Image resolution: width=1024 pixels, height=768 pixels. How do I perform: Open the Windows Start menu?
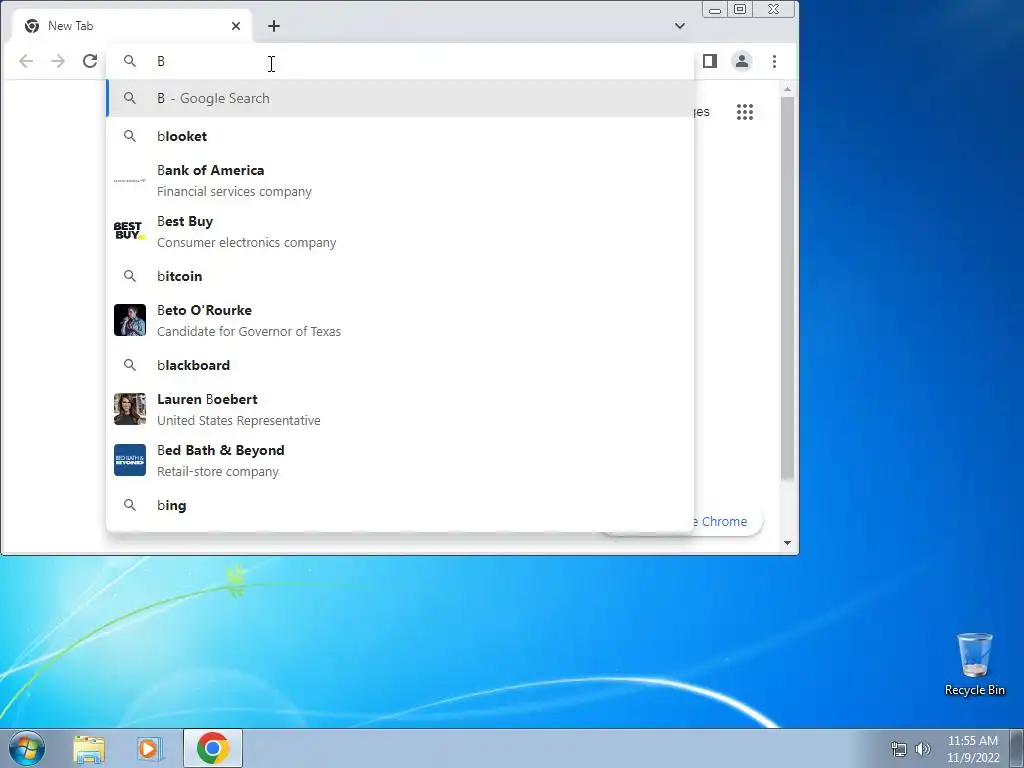point(27,748)
